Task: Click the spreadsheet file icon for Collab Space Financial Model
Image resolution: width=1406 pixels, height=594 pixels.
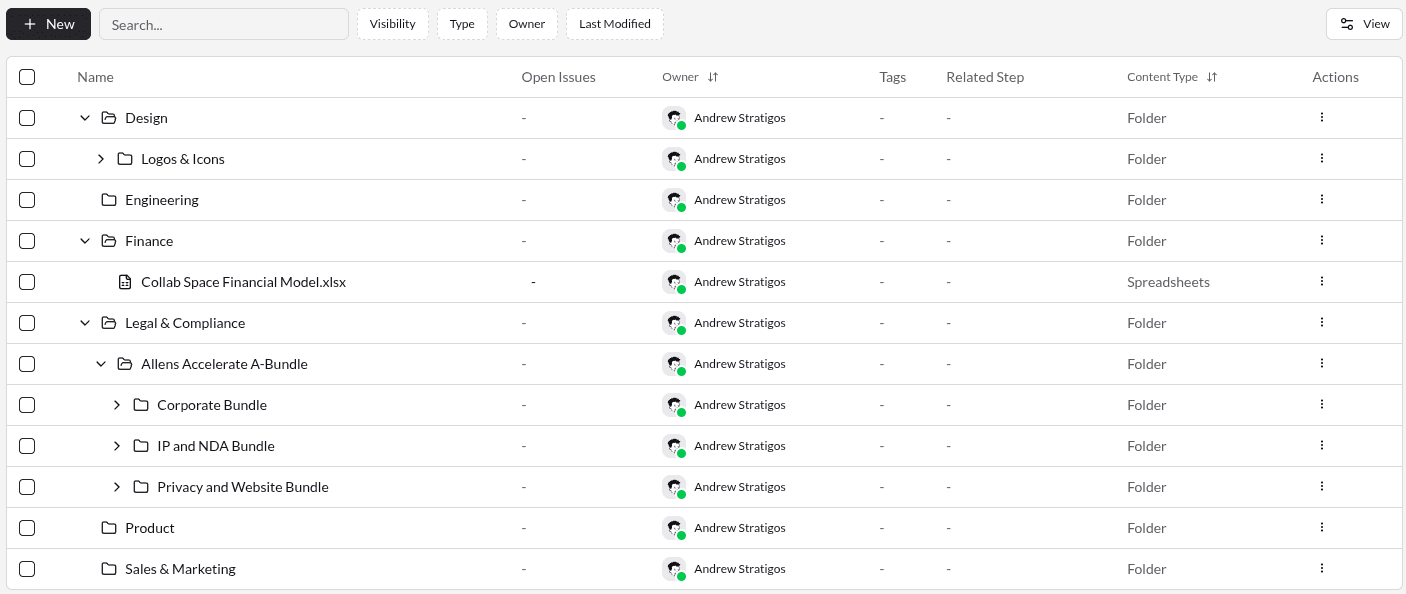Action: [x=125, y=282]
